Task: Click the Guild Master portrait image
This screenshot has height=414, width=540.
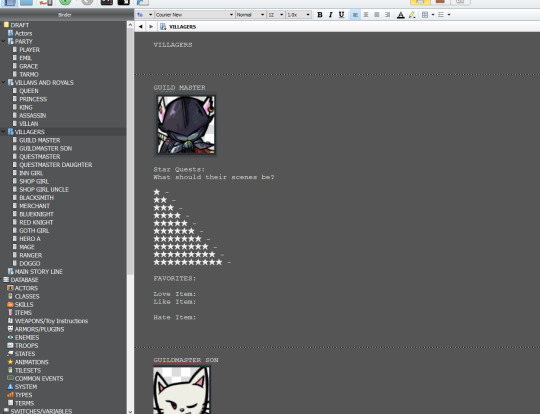Action: click(186, 125)
